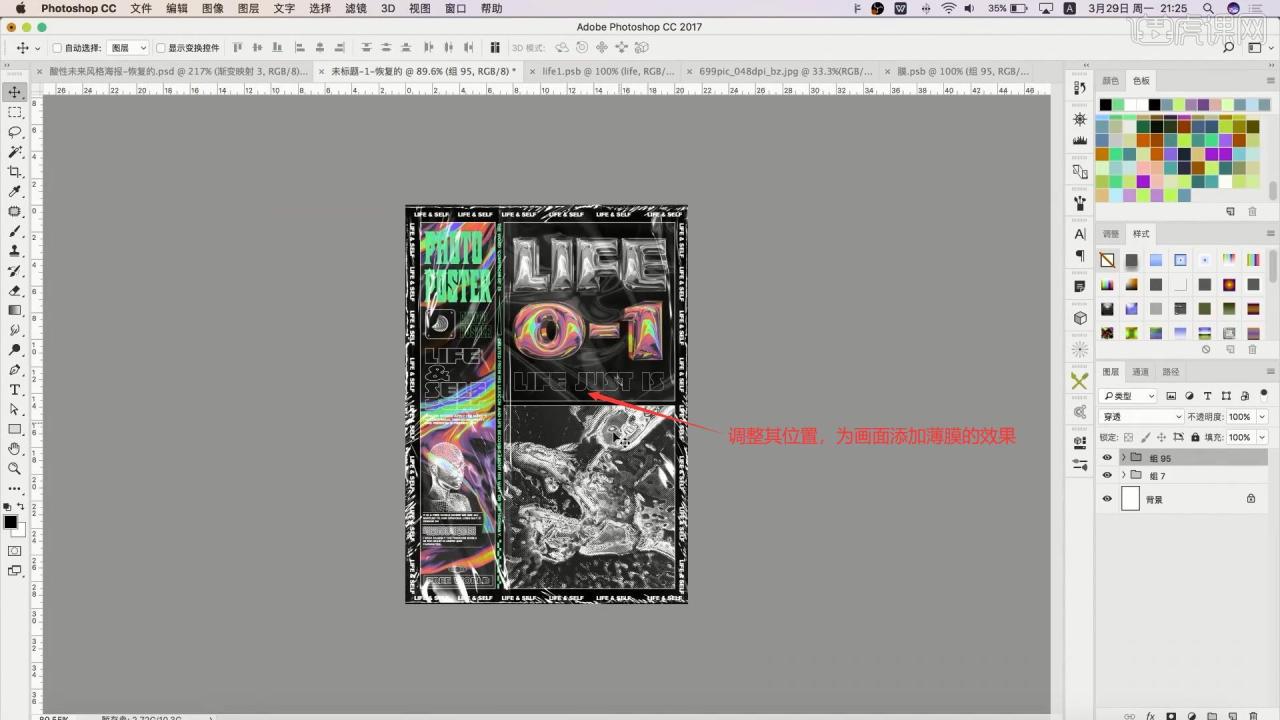
Task: Create new group folder icon in Layers
Action: tap(1212, 715)
